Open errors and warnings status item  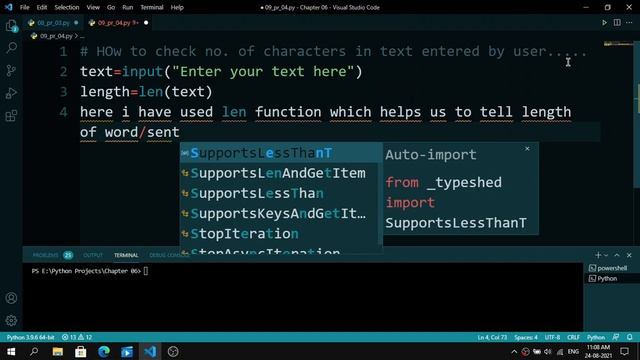(77, 337)
